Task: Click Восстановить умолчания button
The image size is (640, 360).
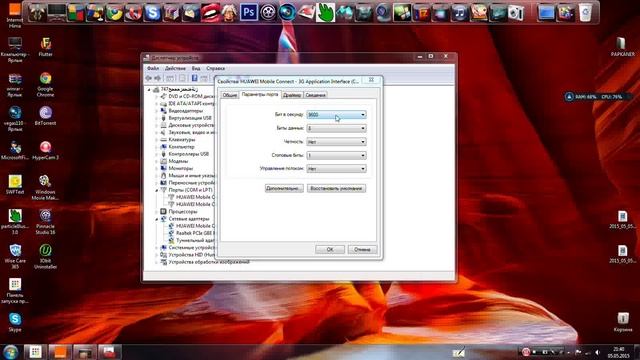Action: click(x=336, y=189)
